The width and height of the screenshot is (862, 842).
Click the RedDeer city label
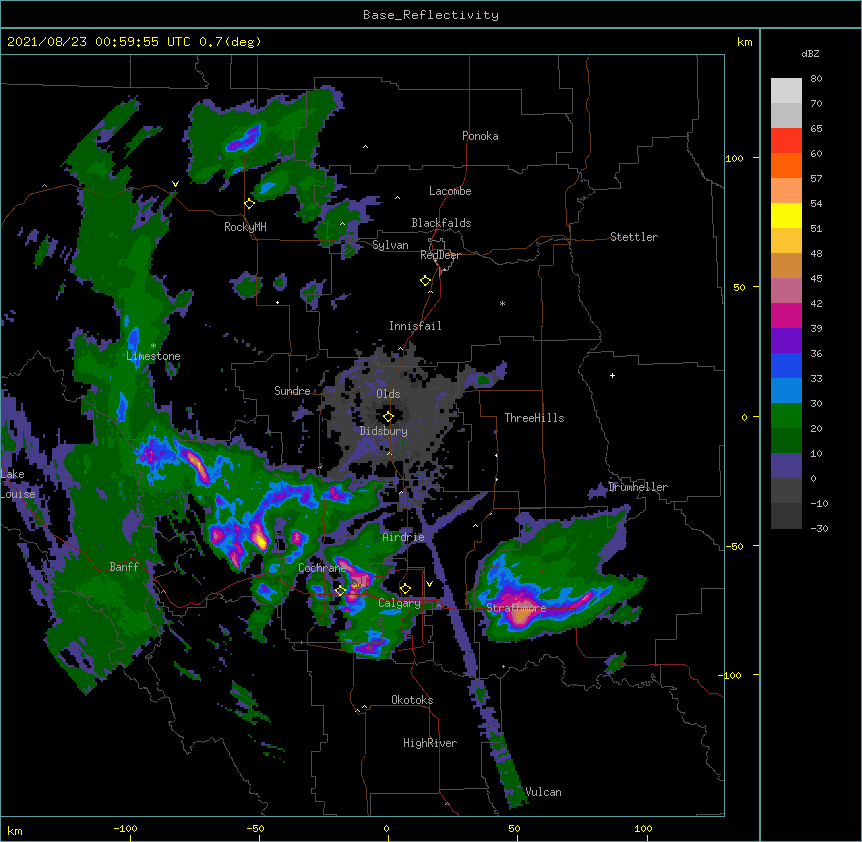(440, 255)
